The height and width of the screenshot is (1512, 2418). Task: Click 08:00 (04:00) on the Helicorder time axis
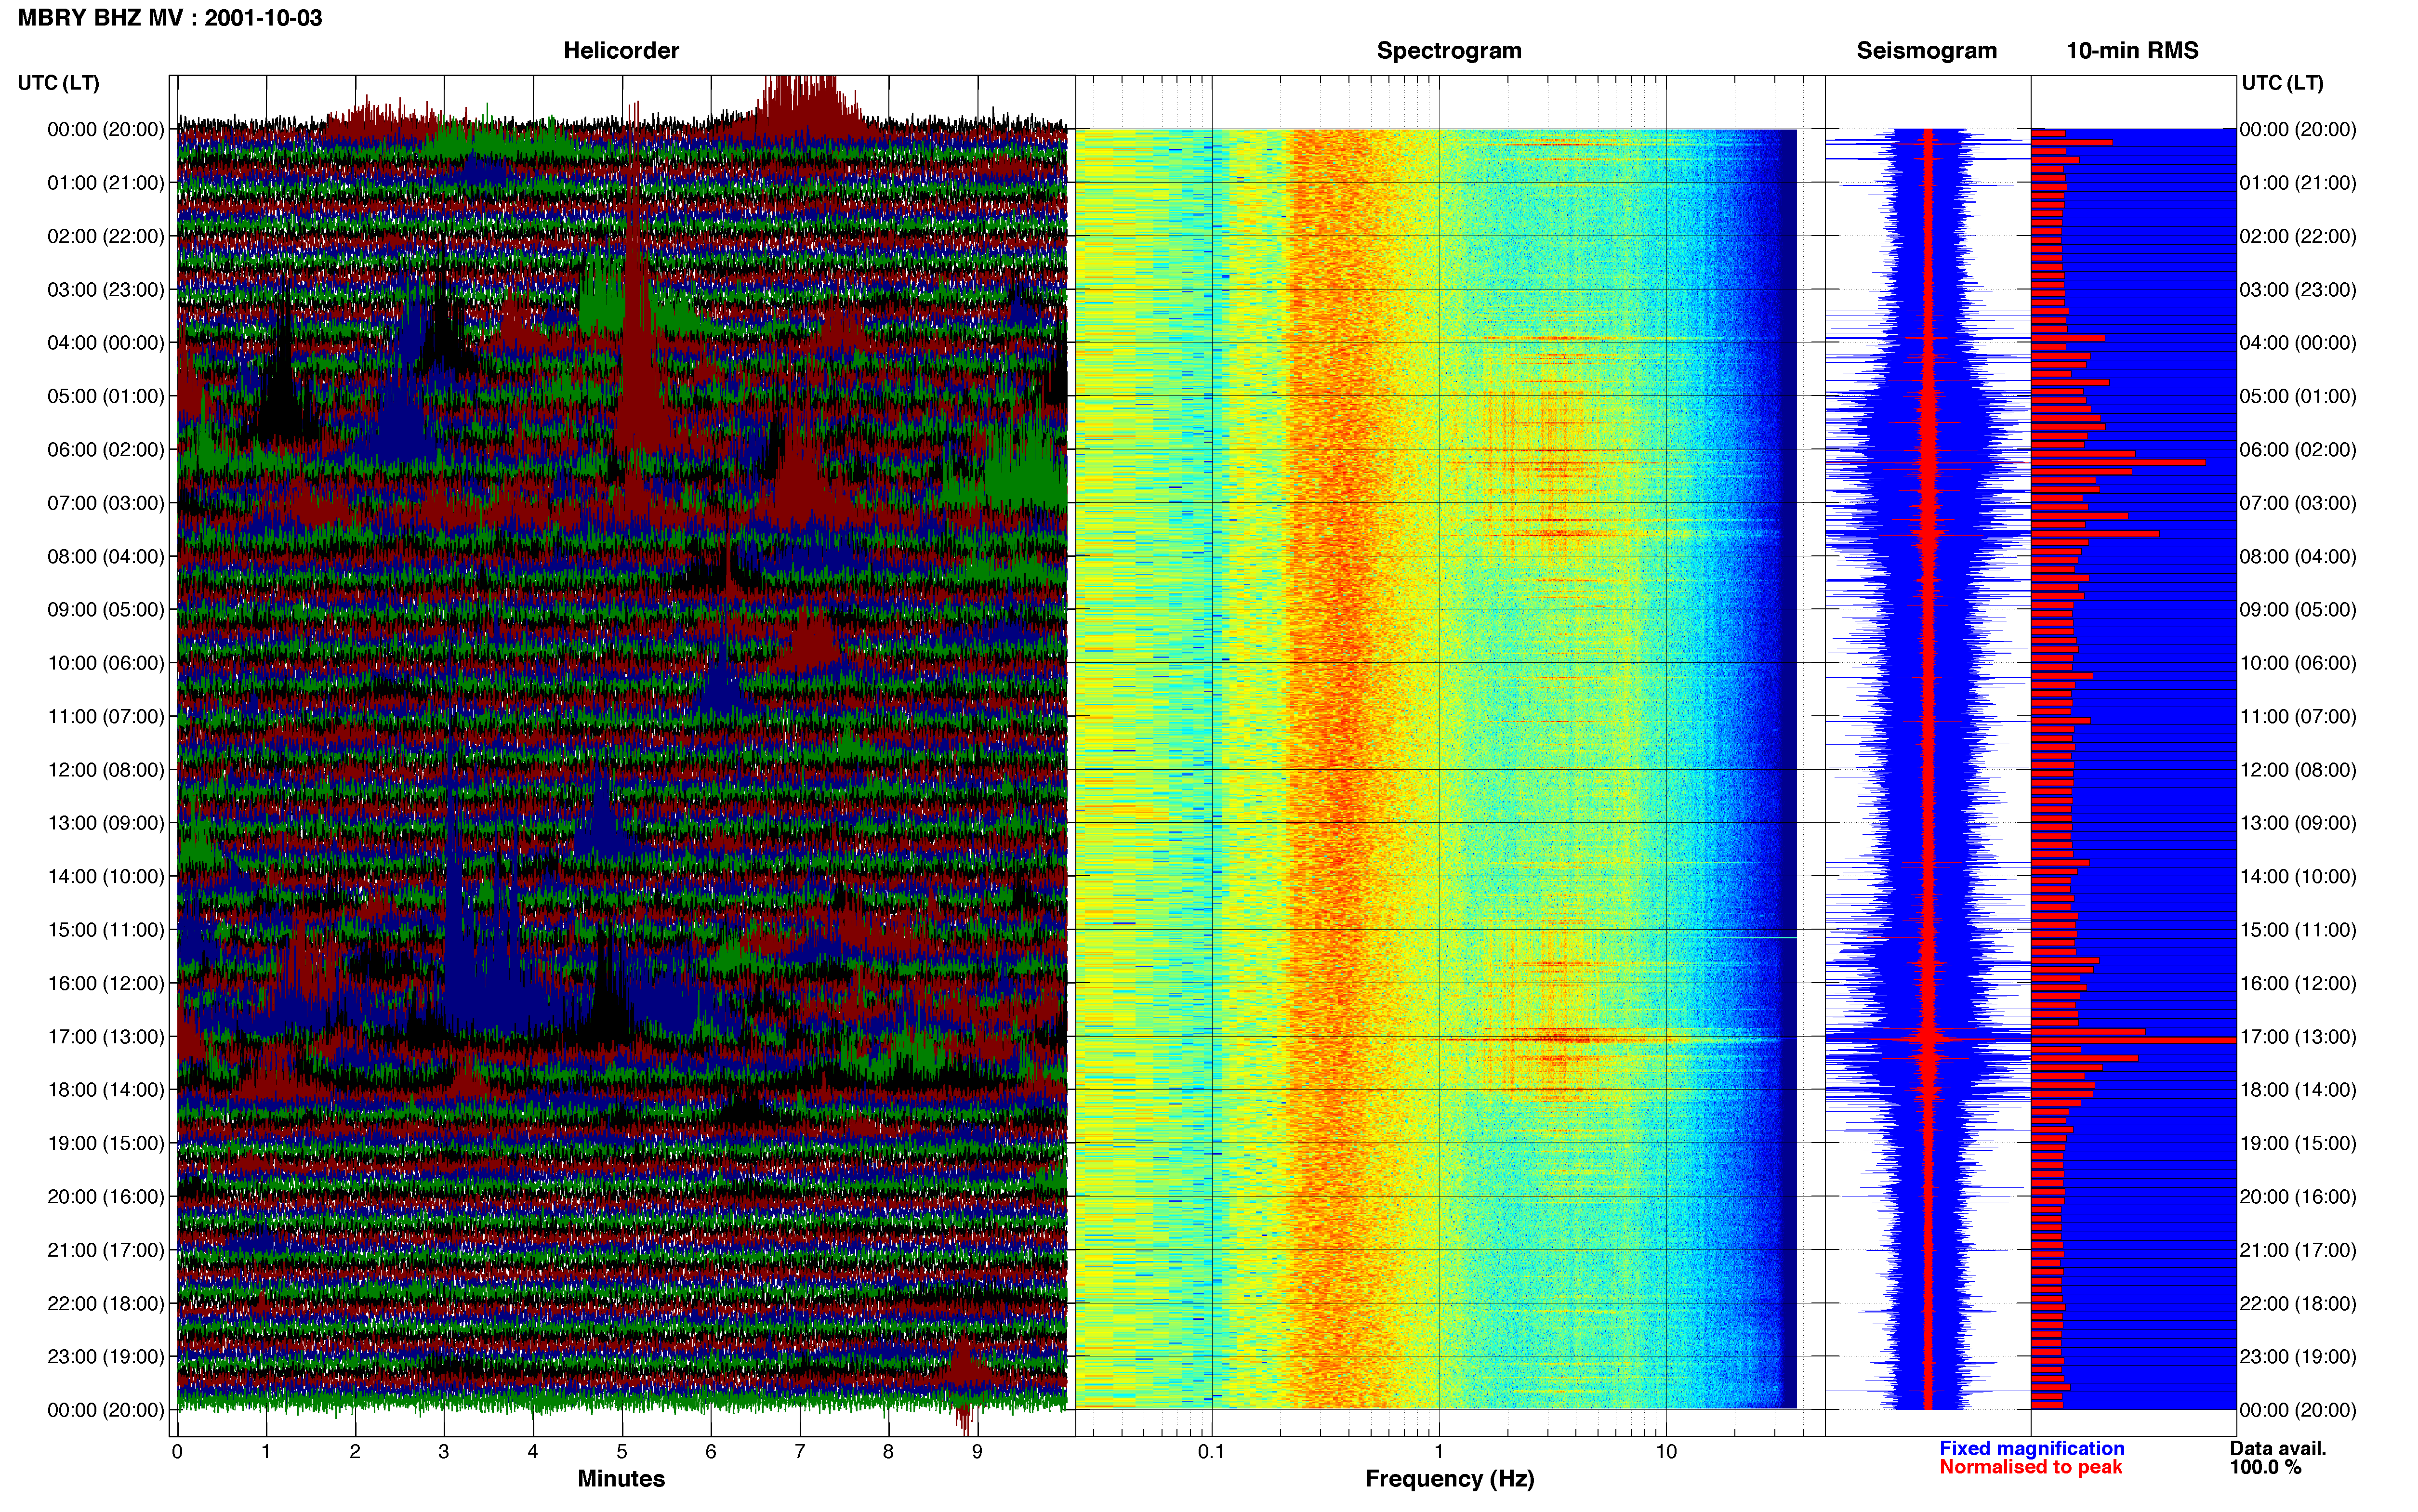coord(106,556)
